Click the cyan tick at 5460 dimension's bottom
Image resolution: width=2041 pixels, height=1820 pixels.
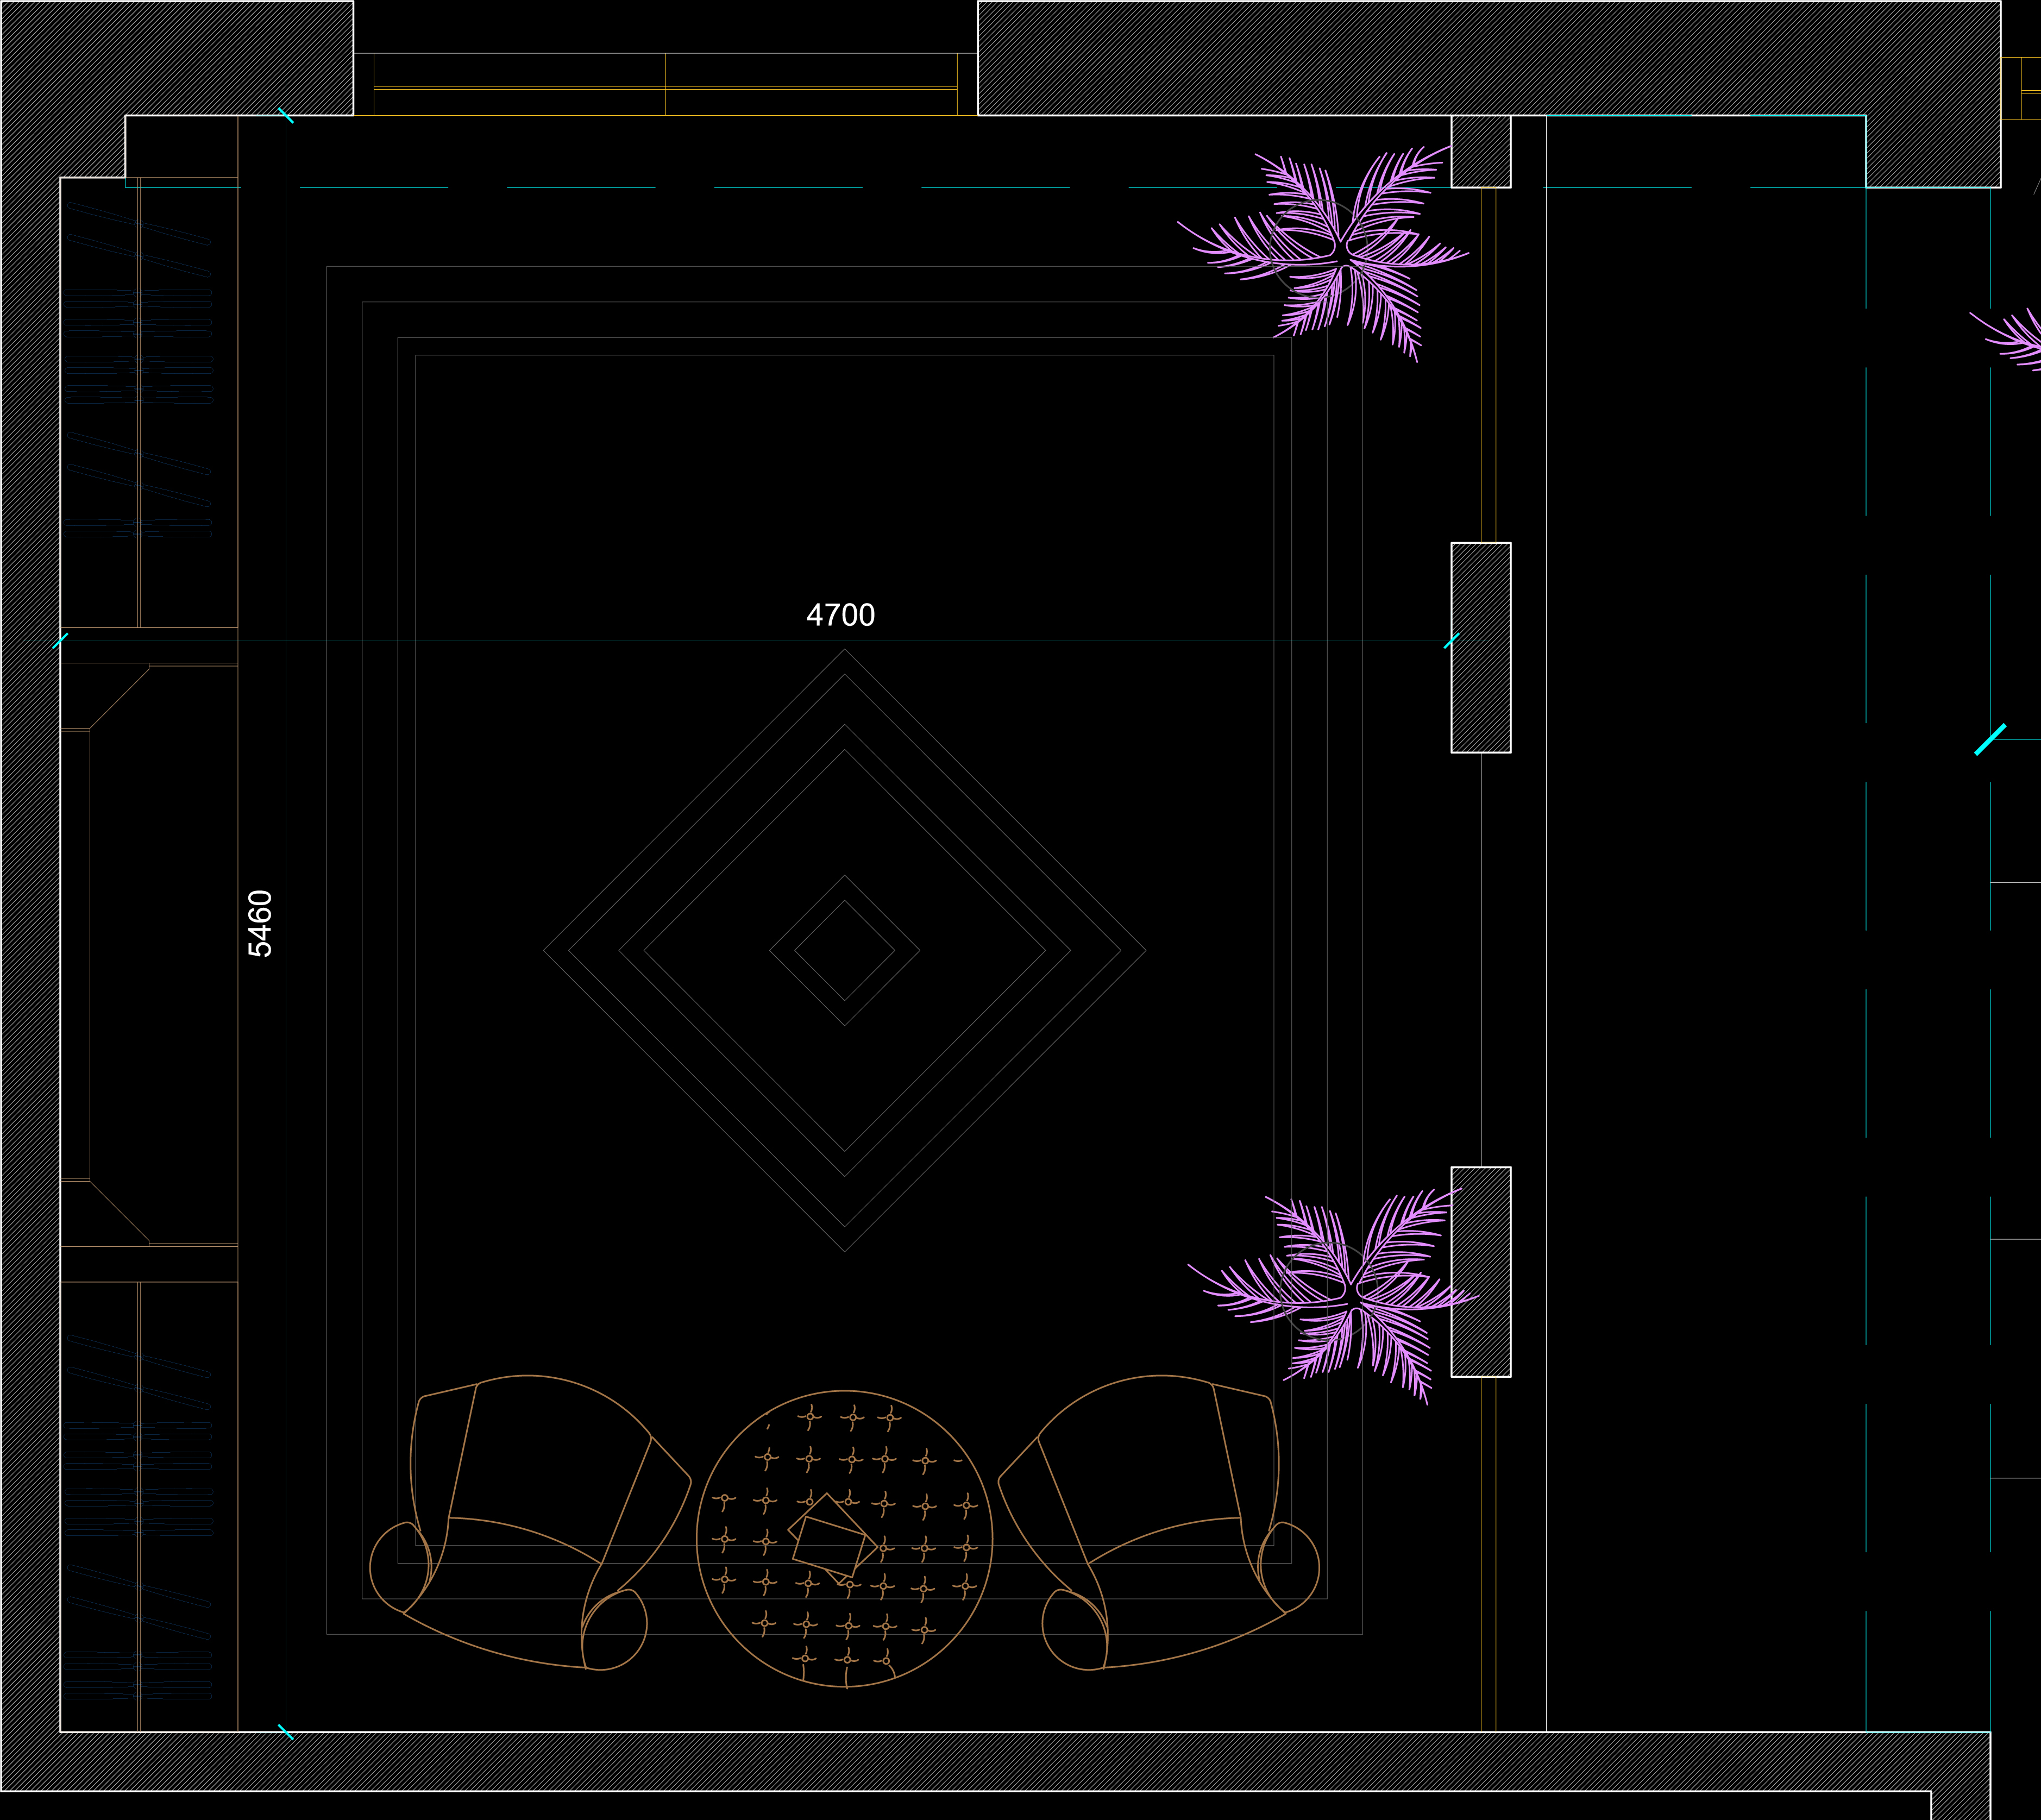pos(286,1732)
